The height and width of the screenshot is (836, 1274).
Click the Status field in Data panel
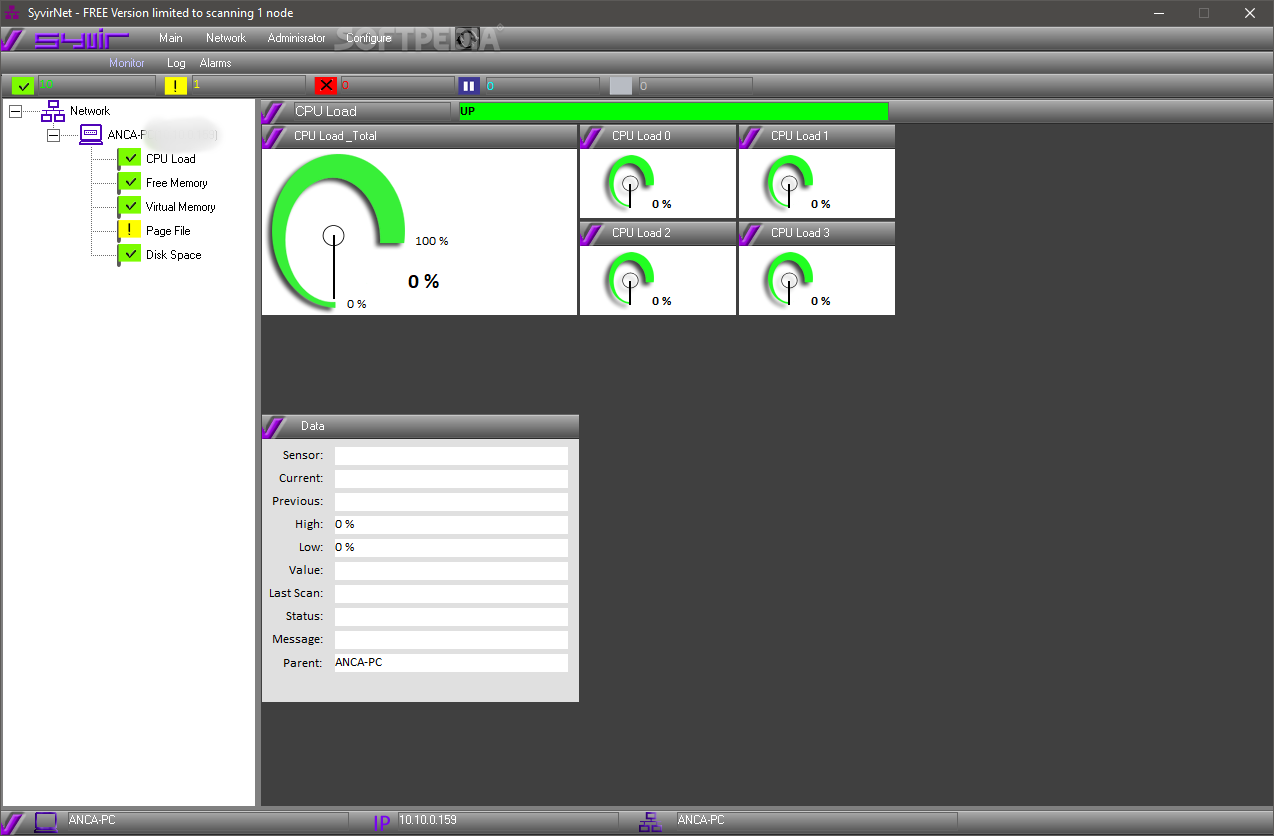pos(451,617)
